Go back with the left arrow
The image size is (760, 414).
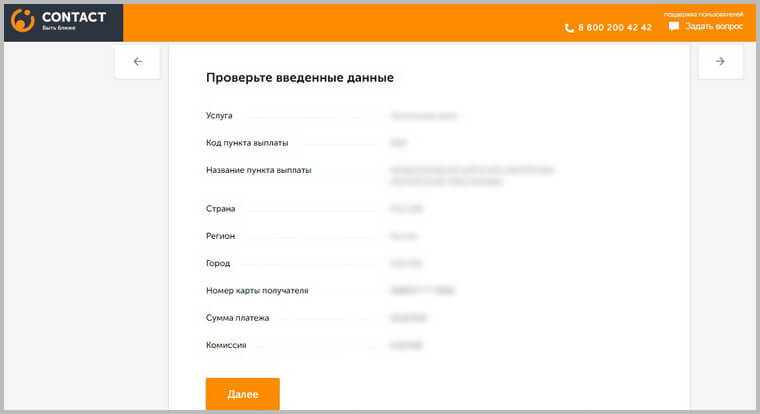tap(138, 62)
